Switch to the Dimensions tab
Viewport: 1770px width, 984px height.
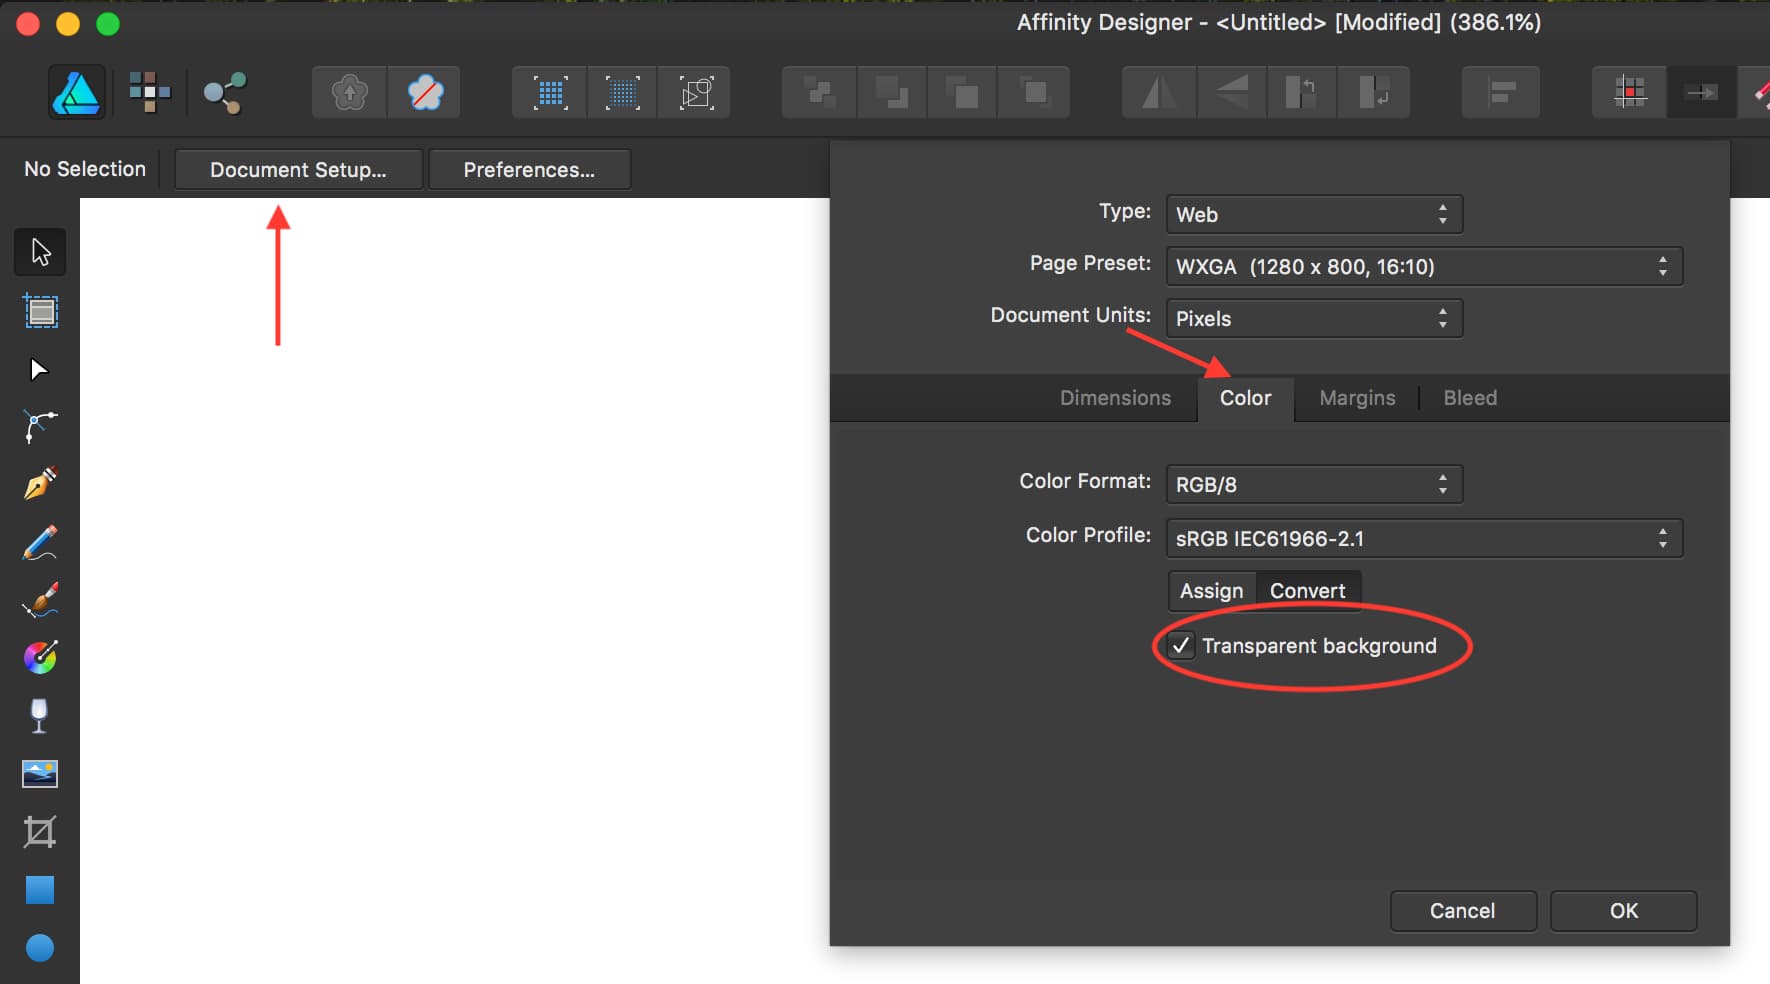click(x=1115, y=398)
